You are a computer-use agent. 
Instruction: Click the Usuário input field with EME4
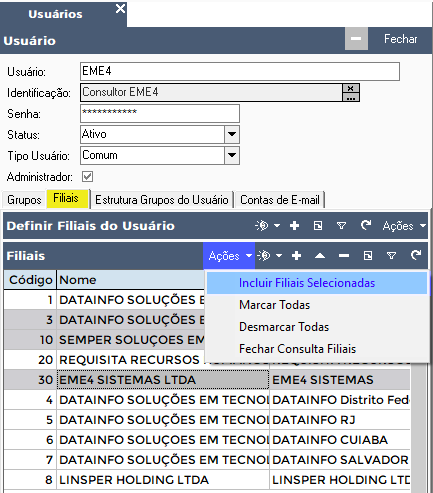[240, 71]
